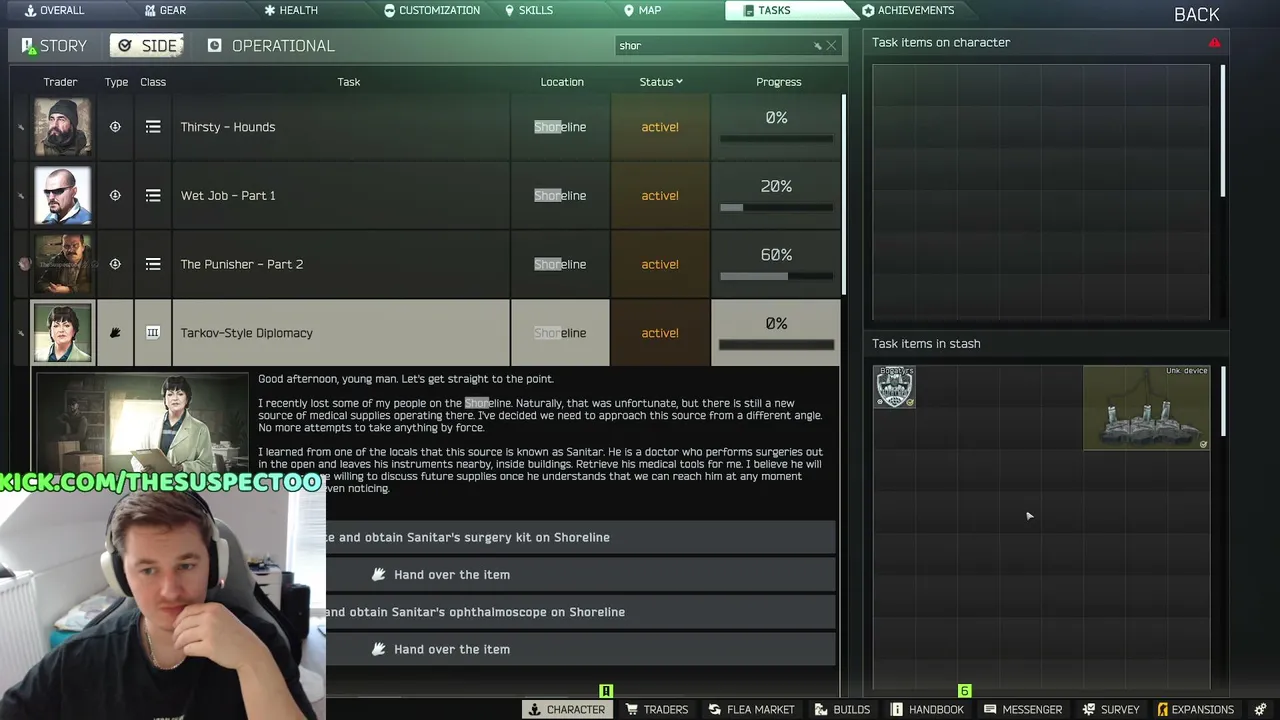The width and height of the screenshot is (1280, 720).
Task: Click the trader portrait for Wet Job – Part 1
Action: (x=63, y=195)
